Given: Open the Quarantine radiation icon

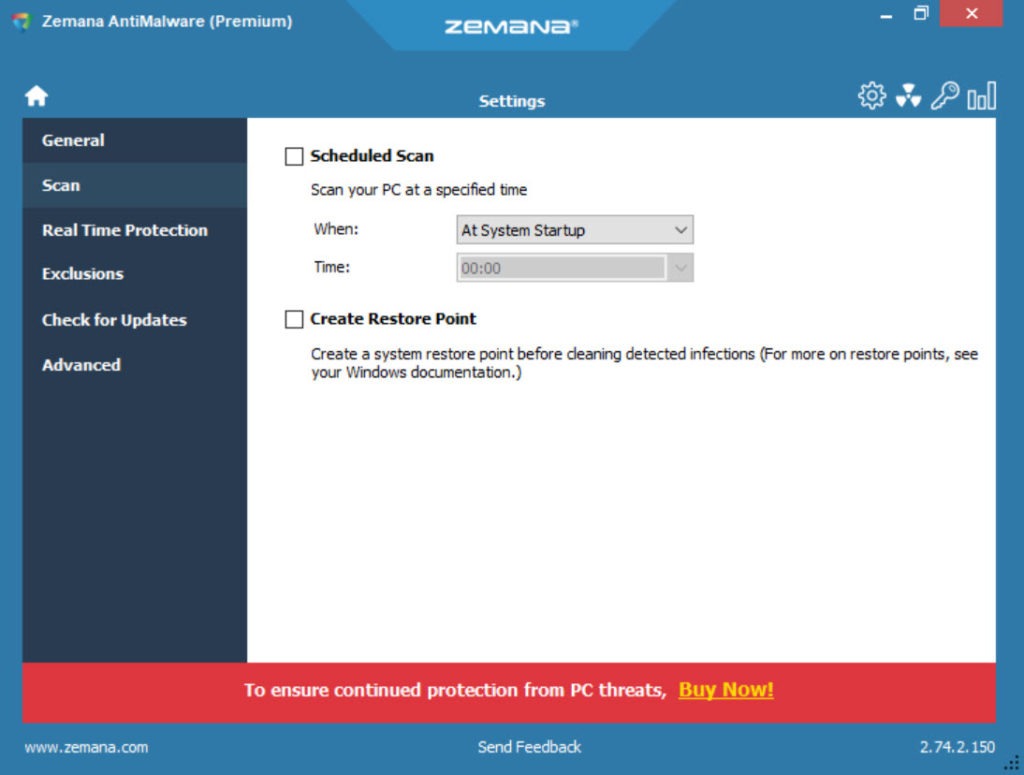Looking at the screenshot, I should pos(908,96).
